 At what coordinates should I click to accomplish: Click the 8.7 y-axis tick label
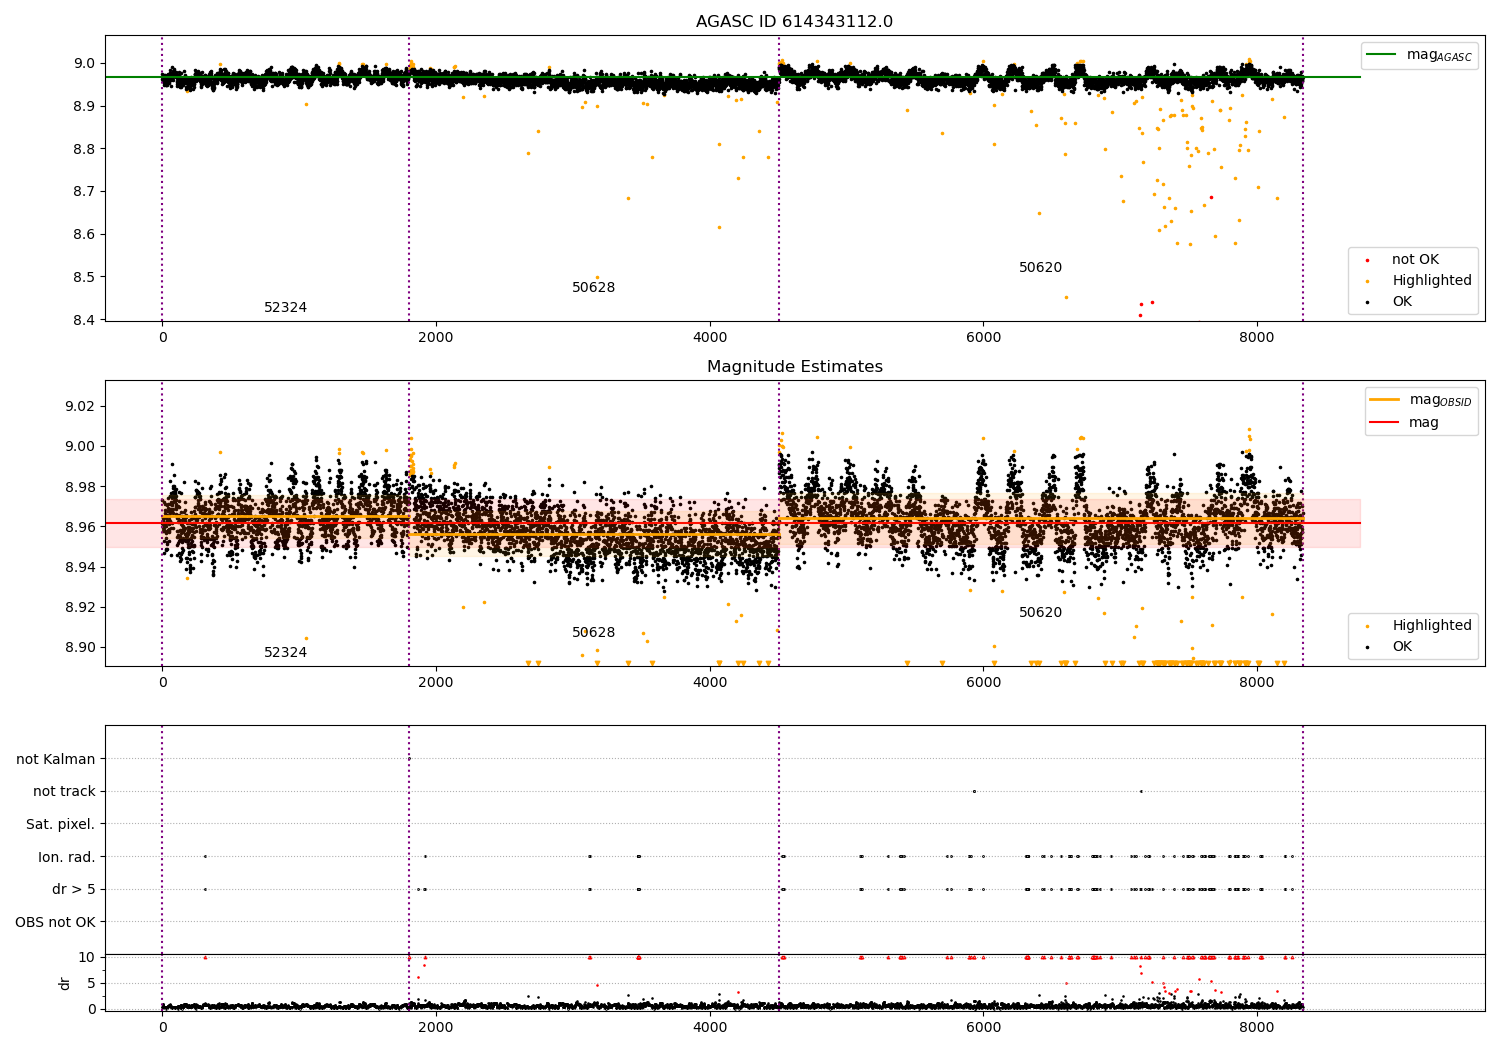(85, 192)
